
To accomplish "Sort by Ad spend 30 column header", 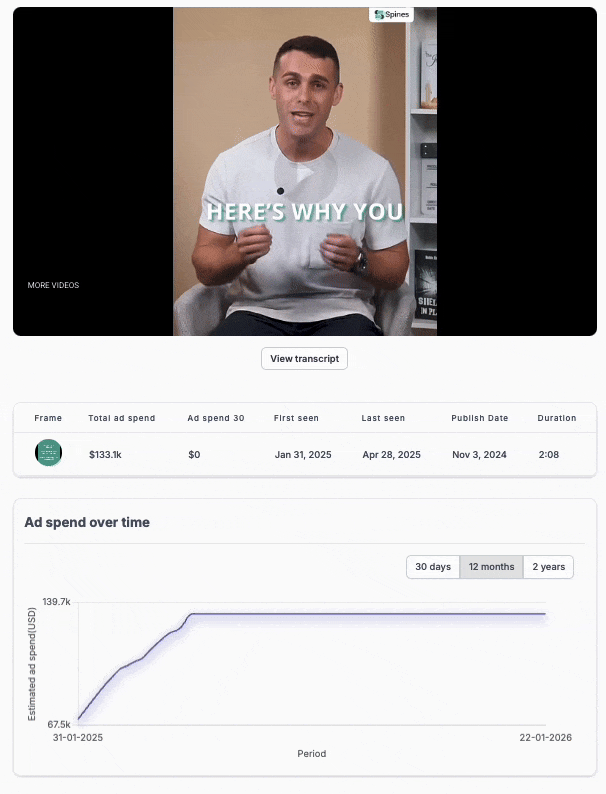I will coord(216,418).
